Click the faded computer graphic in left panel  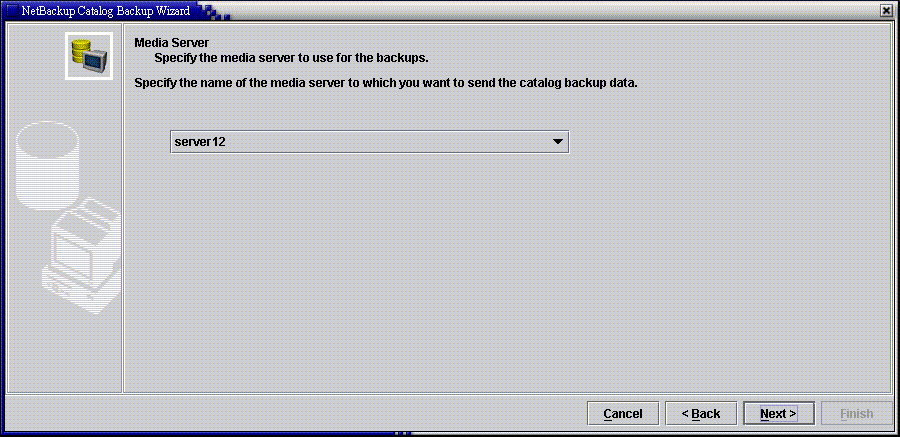tap(86, 257)
